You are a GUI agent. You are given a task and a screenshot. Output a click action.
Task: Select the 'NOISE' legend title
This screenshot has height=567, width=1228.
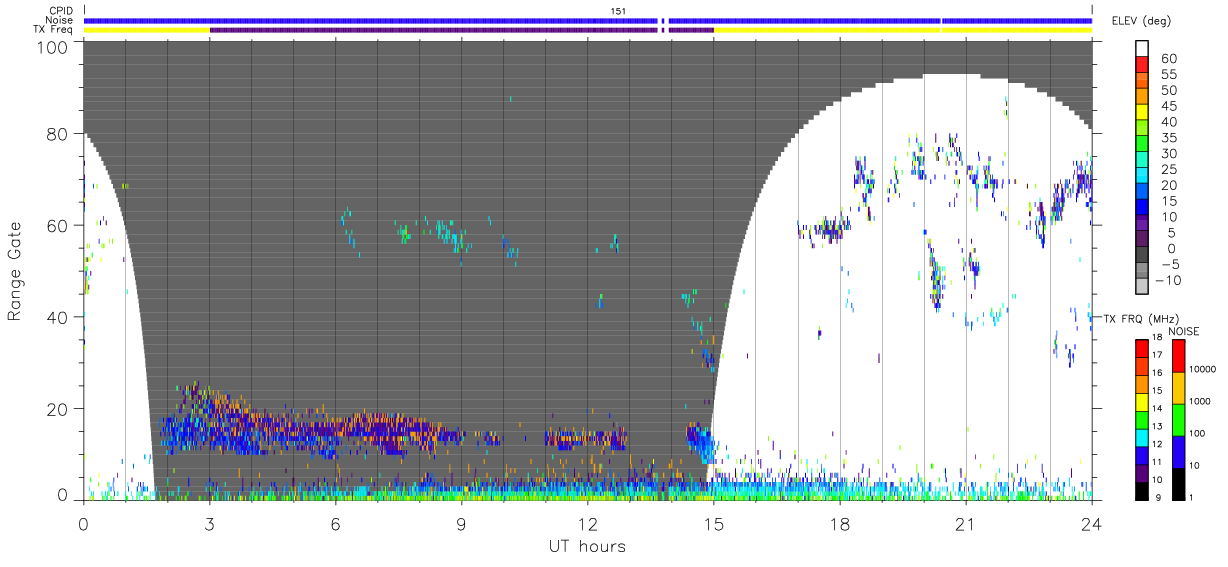click(1184, 331)
